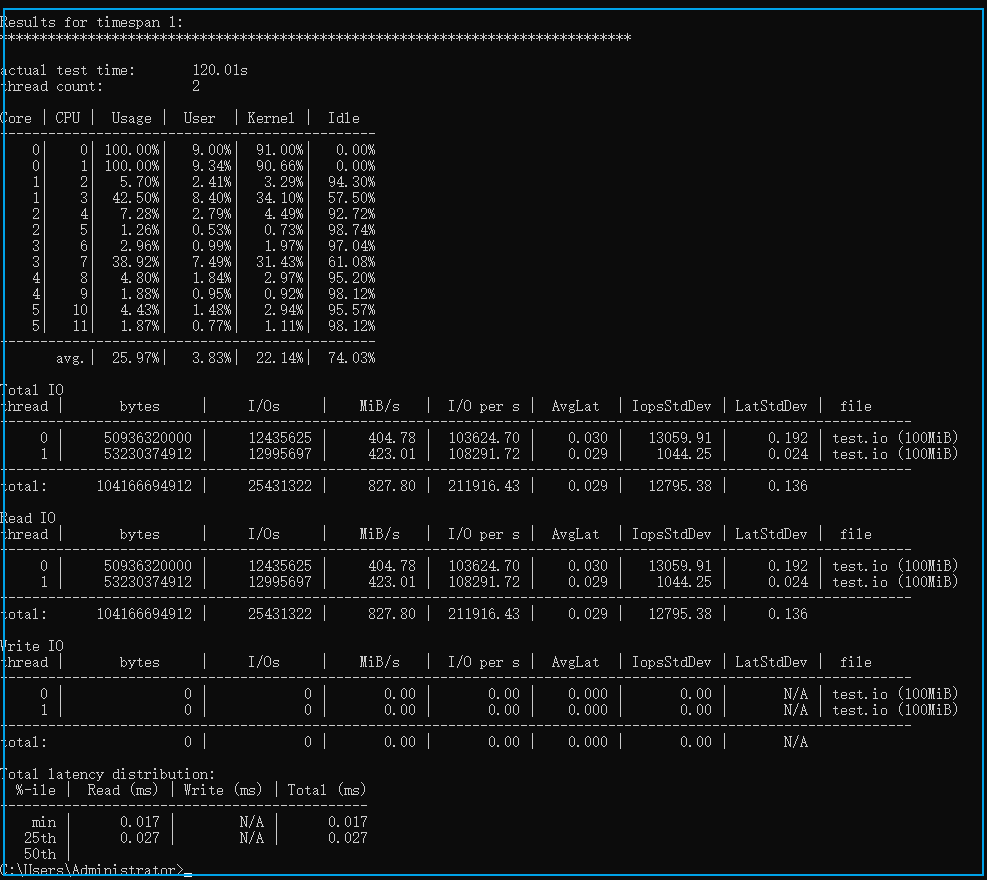Click the actual test time value 120.01s
Viewport: 987px width, 880px height.
coord(220,70)
